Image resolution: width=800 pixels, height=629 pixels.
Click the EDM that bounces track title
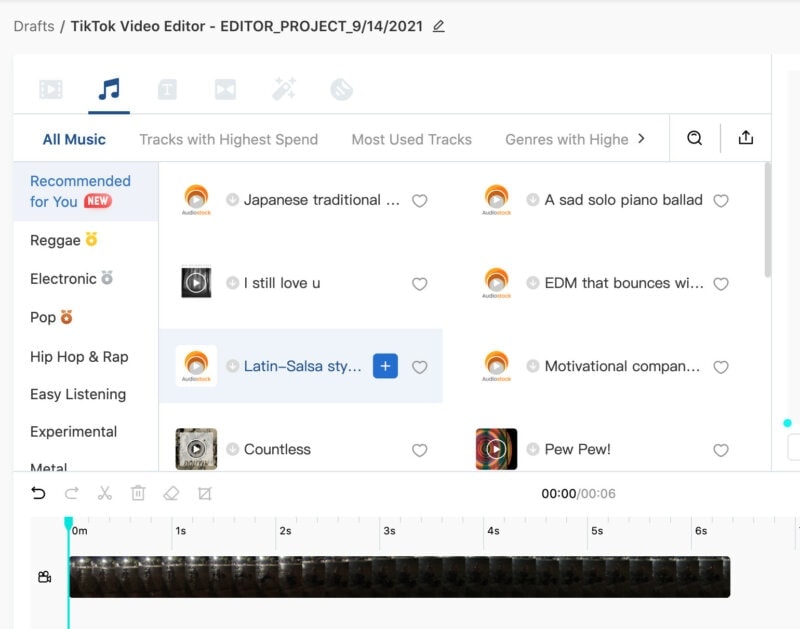624,283
